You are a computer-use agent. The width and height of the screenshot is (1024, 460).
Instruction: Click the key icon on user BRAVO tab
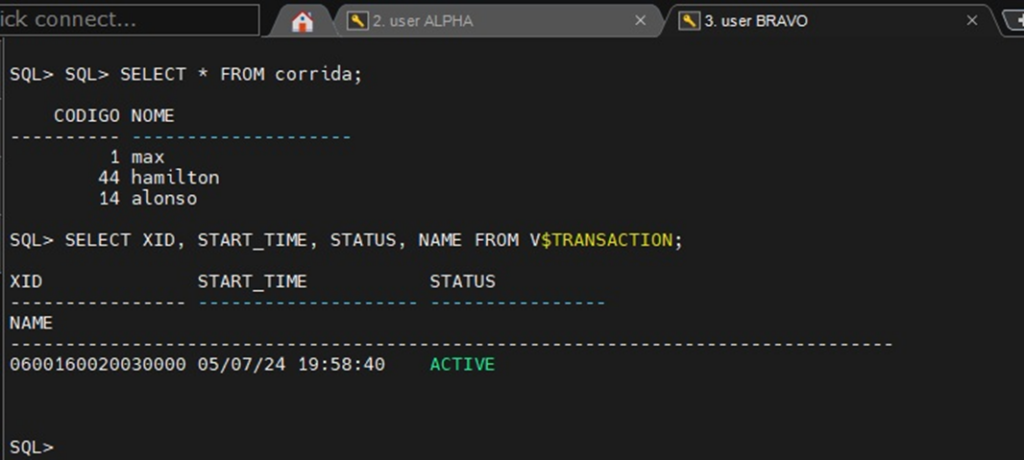click(x=689, y=21)
